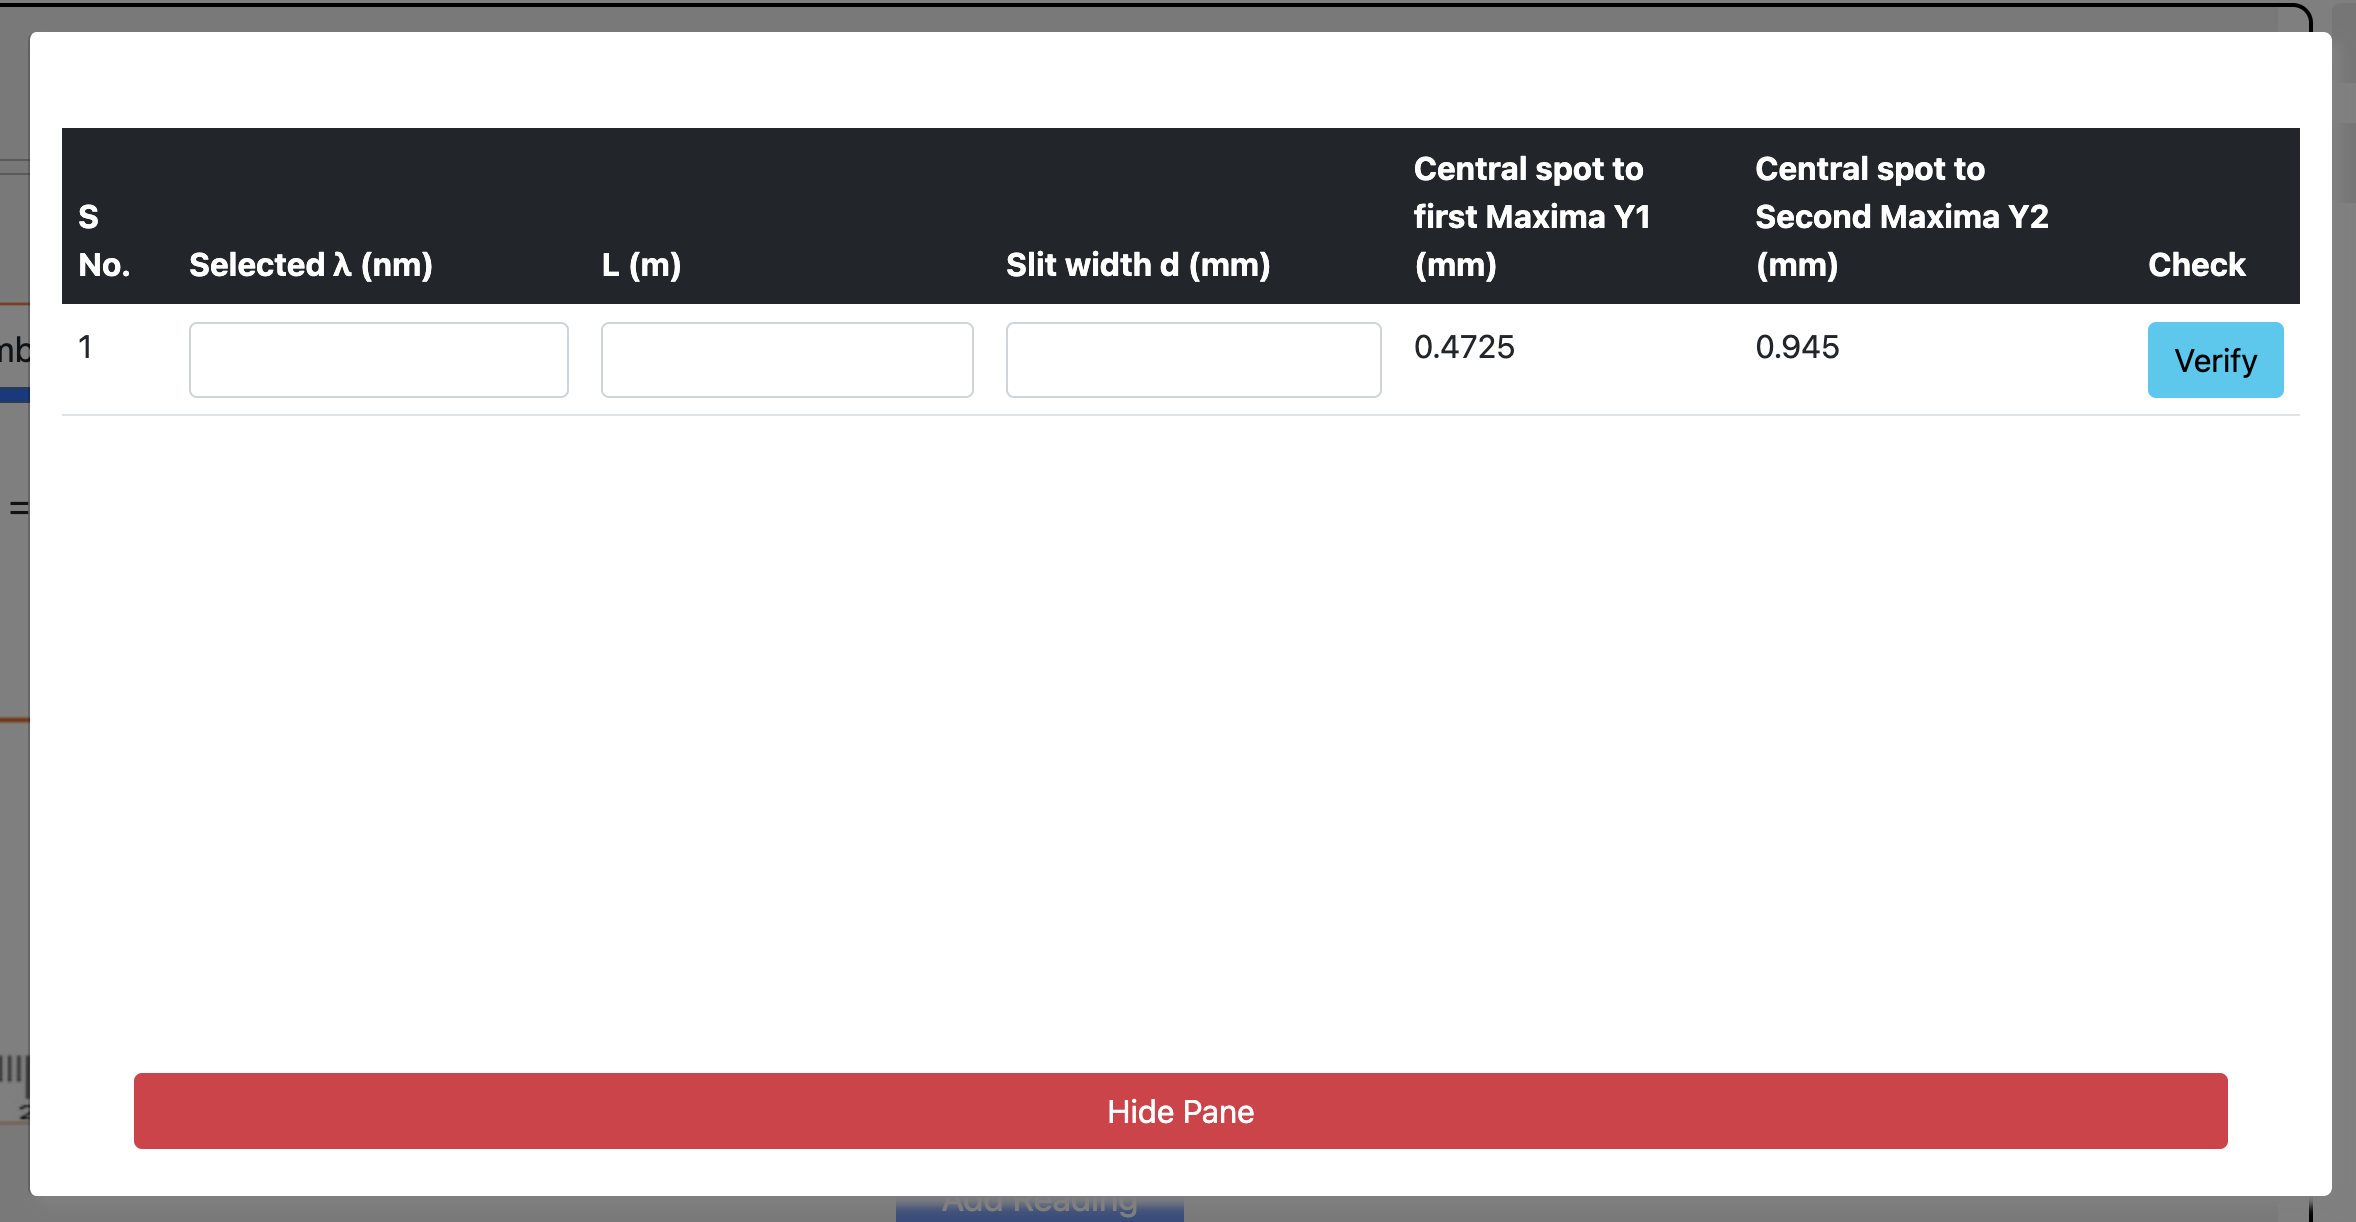The width and height of the screenshot is (2356, 1222).
Task: Click serial number 1 in first row
Action: click(x=86, y=347)
